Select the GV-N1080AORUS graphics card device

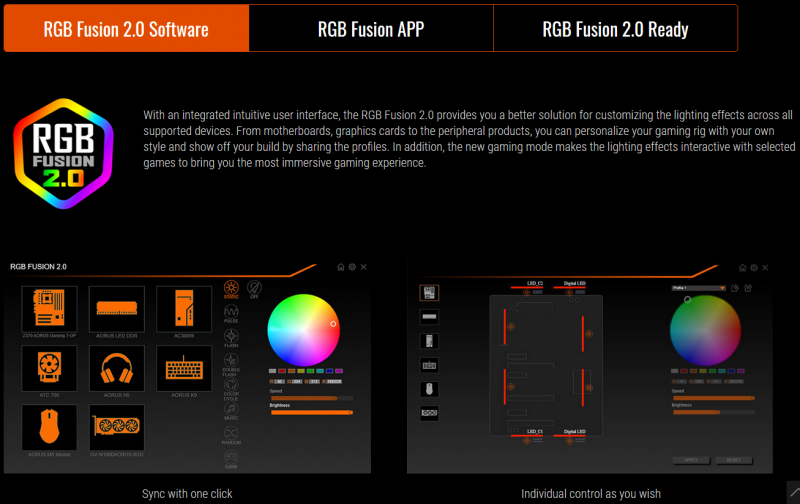tap(117, 427)
